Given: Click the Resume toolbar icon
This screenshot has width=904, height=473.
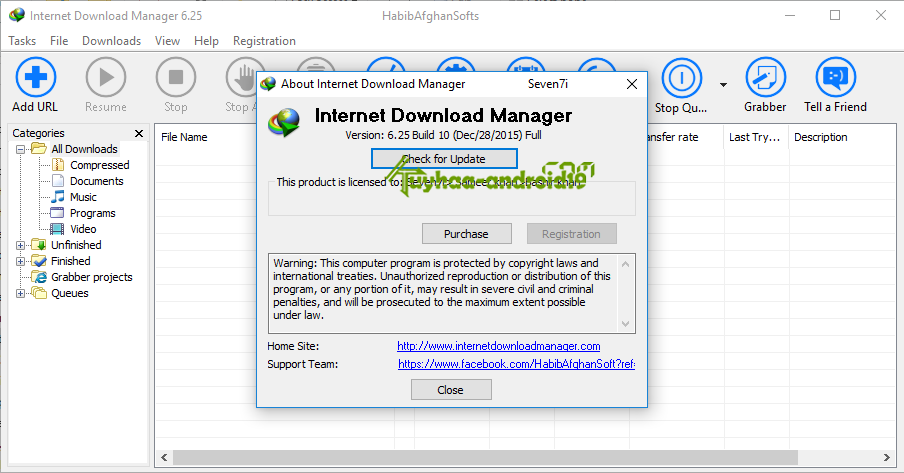Looking at the screenshot, I should click(106, 77).
